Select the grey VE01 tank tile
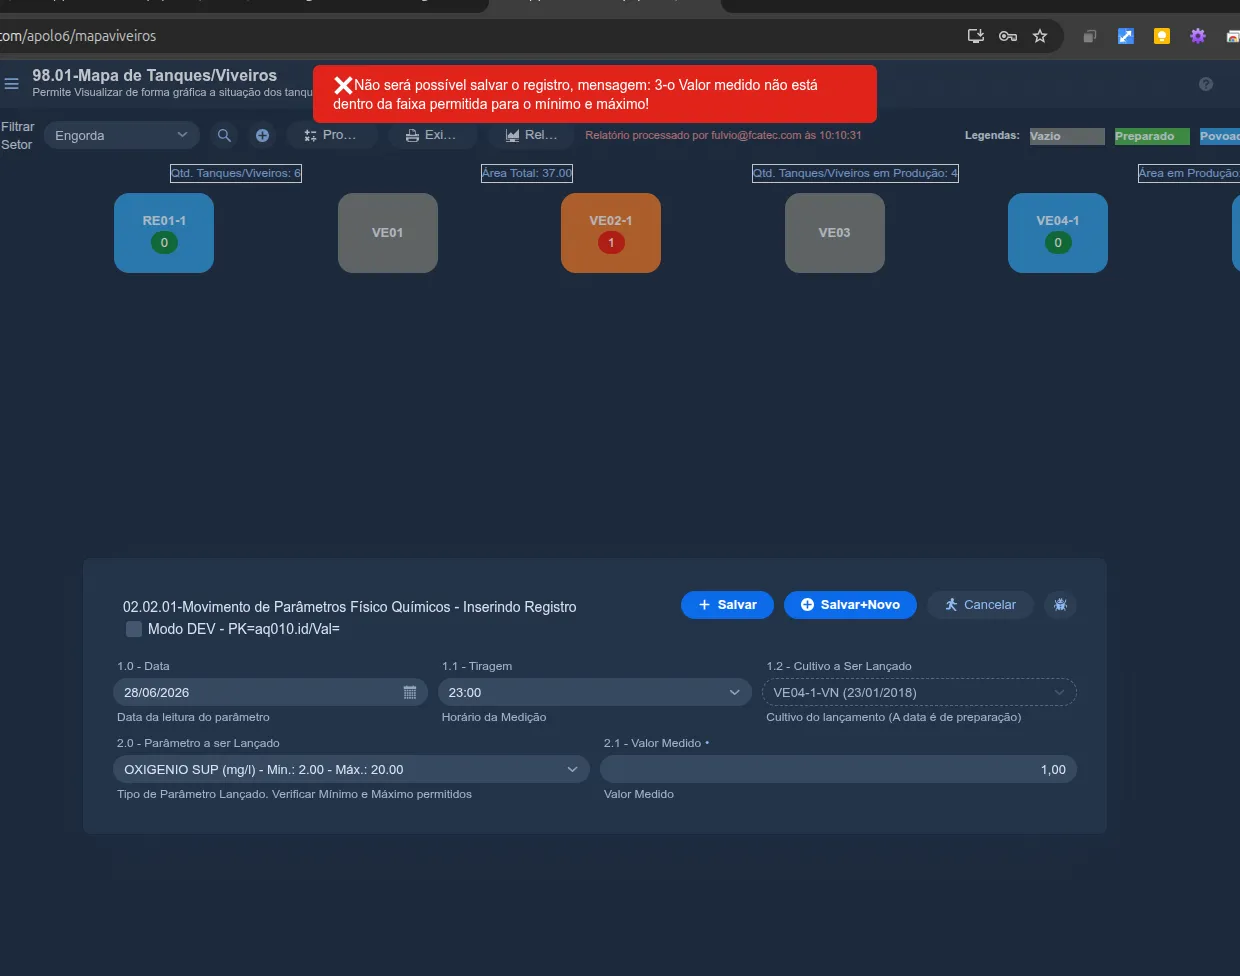Screen dimensions: 1240x976 click(x=388, y=233)
